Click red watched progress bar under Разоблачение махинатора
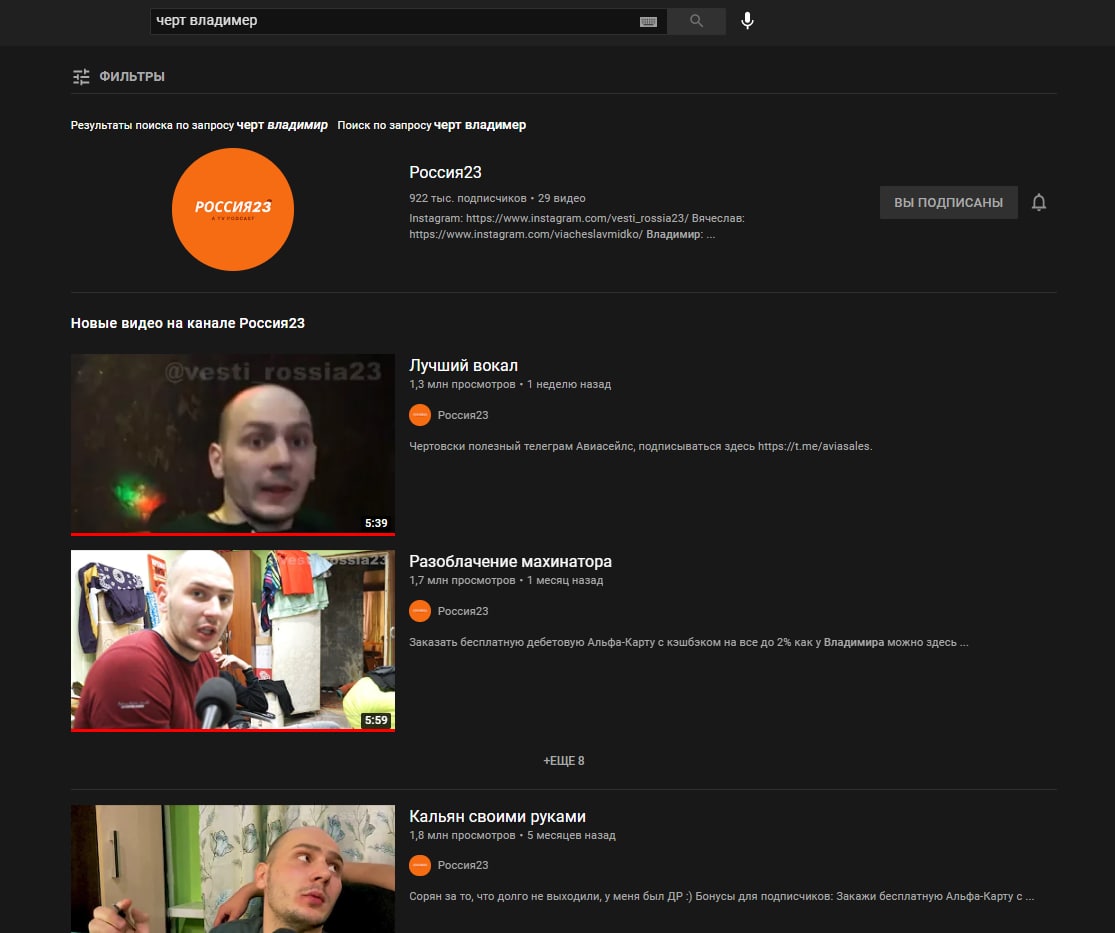 pos(233,730)
